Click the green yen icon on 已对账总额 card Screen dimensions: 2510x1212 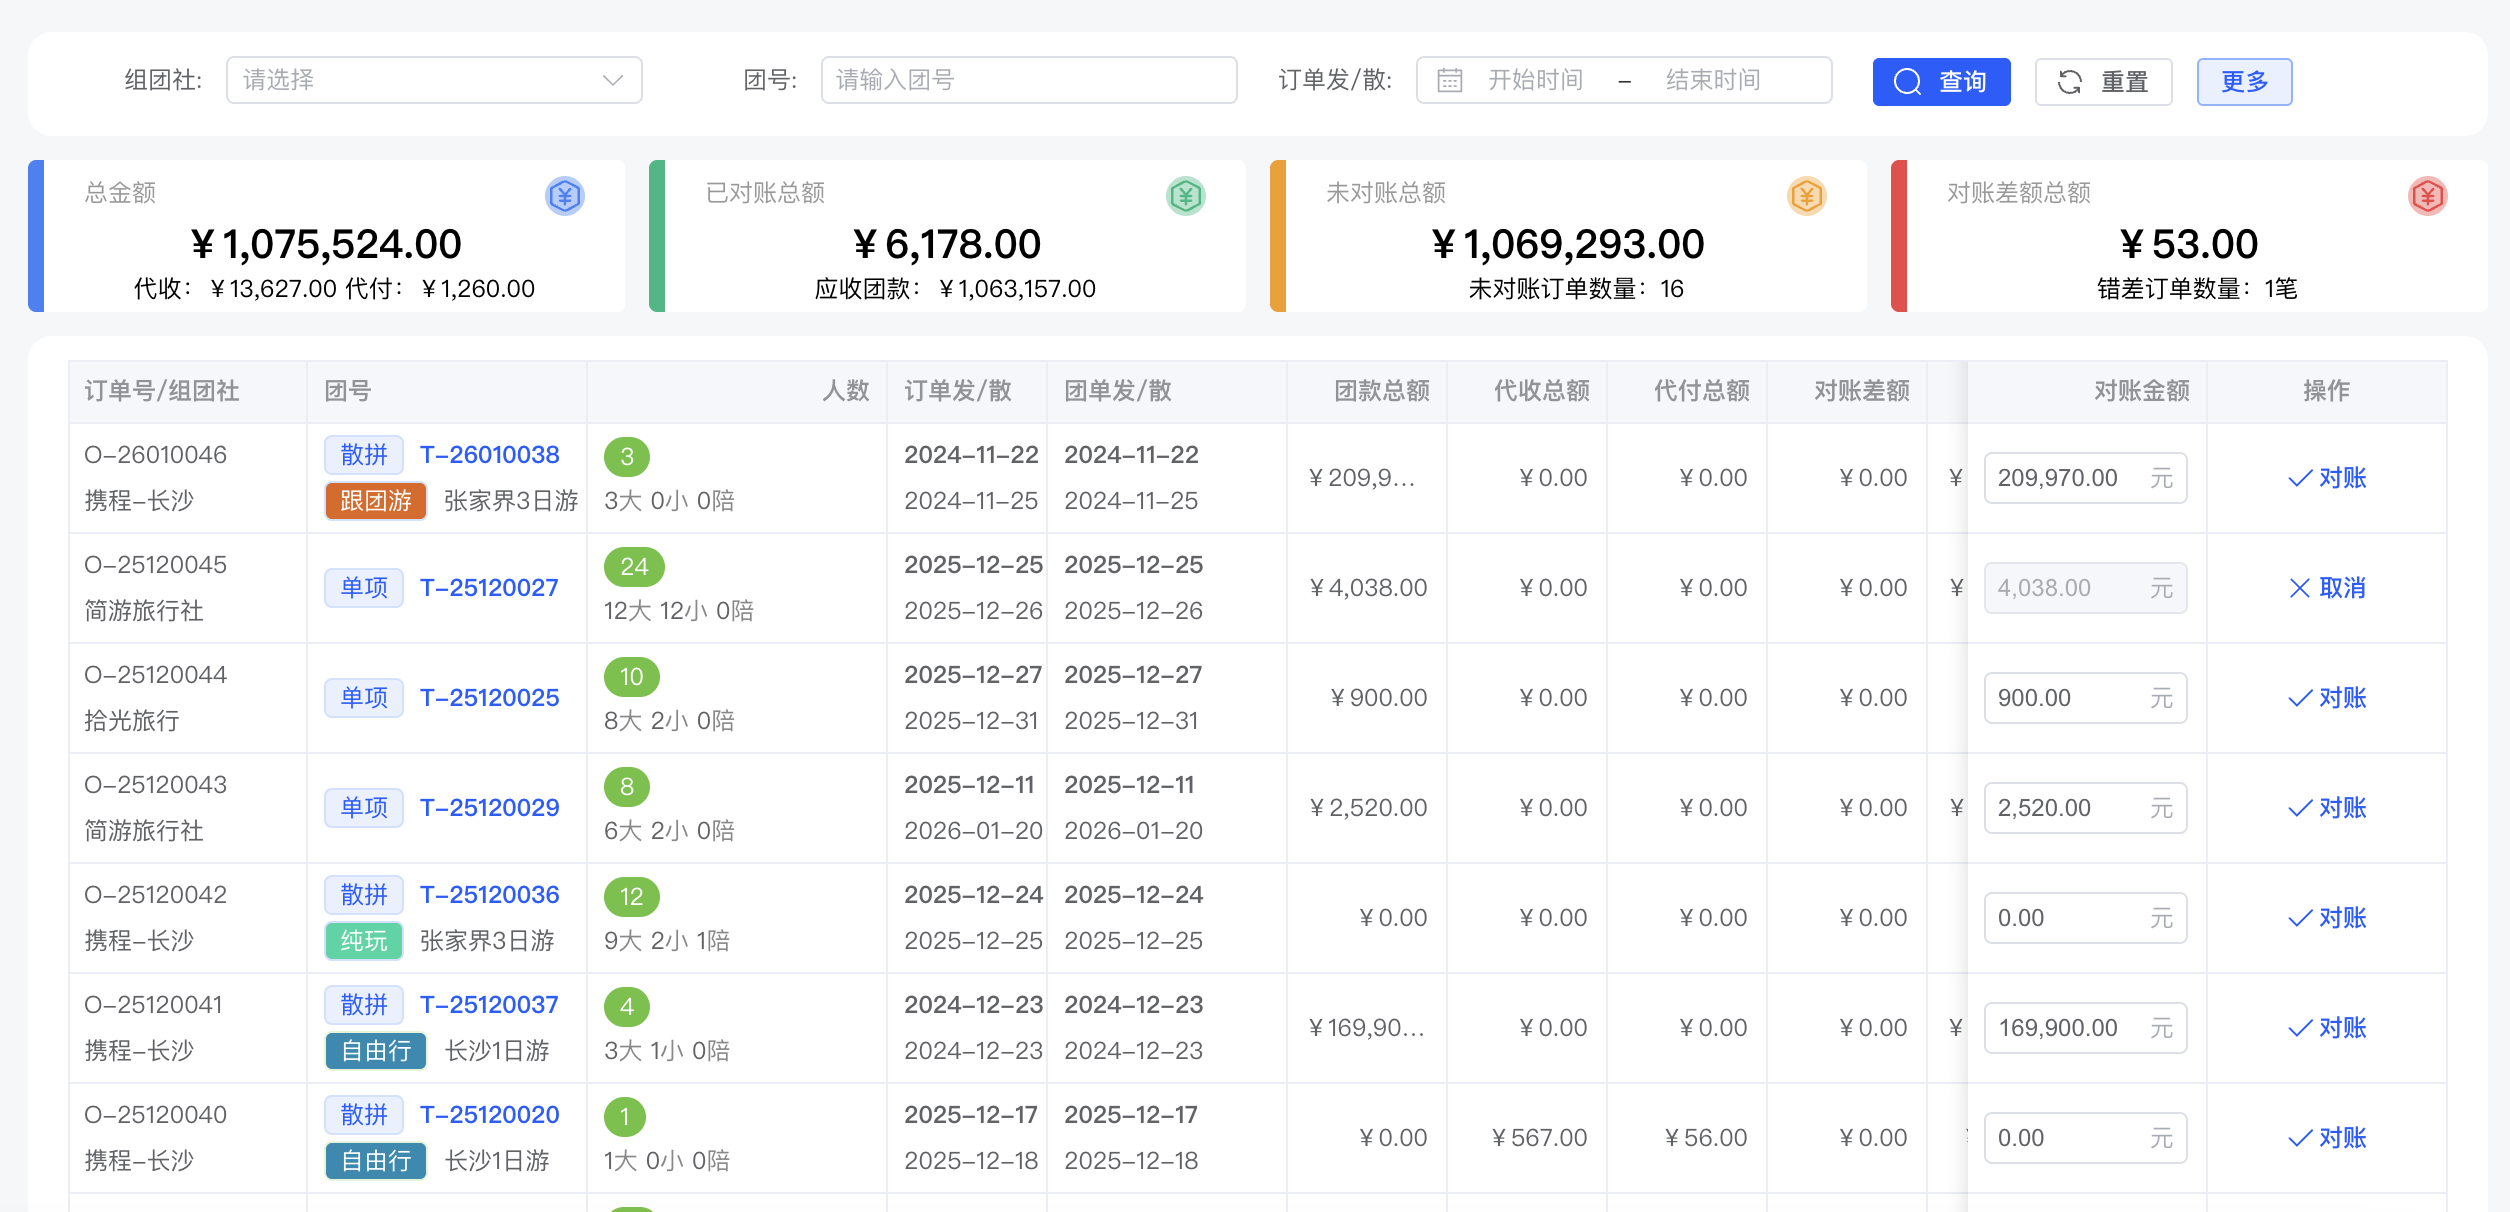[x=1185, y=196]
